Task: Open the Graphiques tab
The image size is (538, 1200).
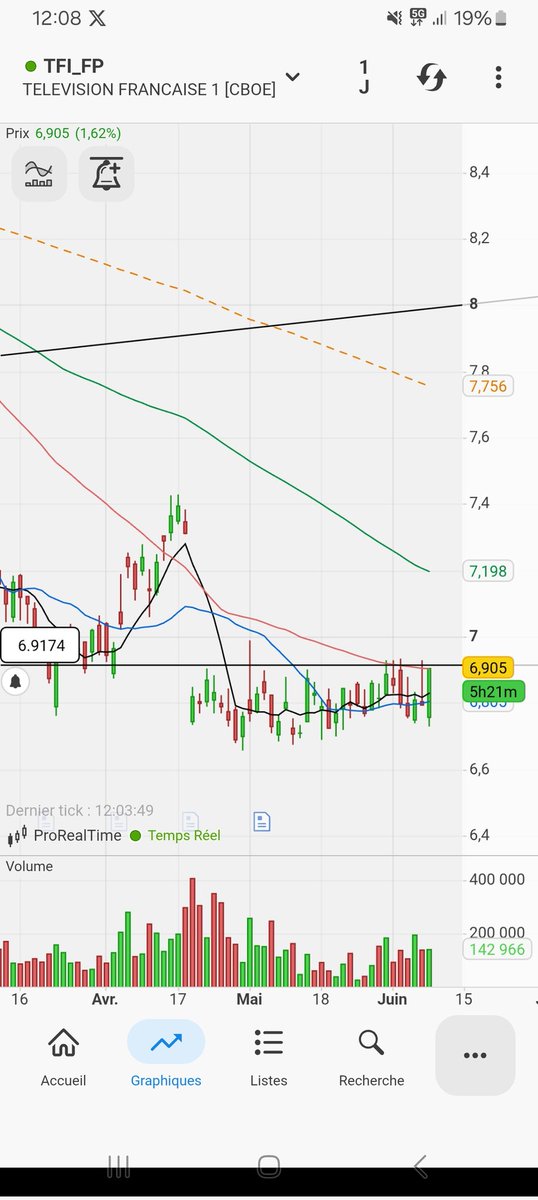Action: 166,1058
